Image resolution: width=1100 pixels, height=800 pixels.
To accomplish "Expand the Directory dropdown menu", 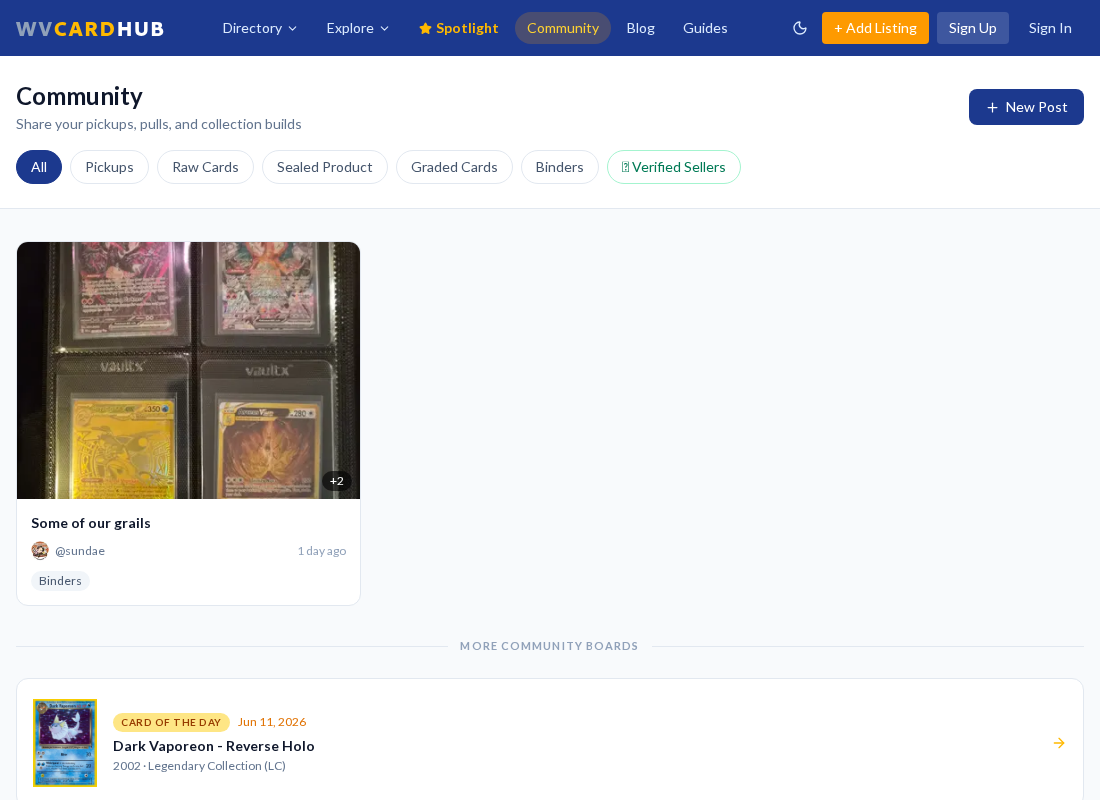I will coord(260,28).
